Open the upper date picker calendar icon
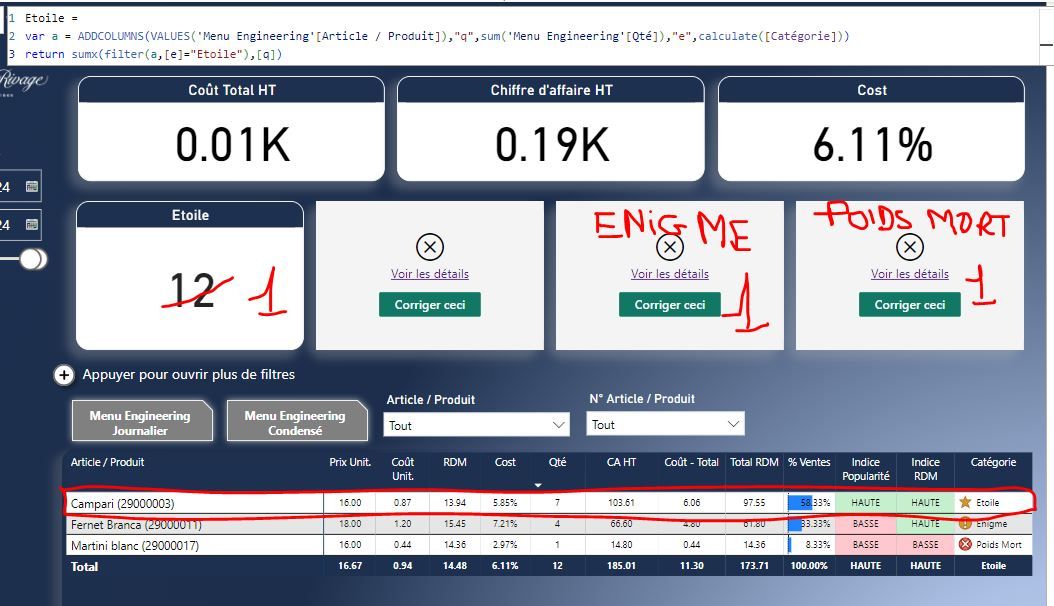Viewport: 1054px width, 606px height. click(32, 187)
